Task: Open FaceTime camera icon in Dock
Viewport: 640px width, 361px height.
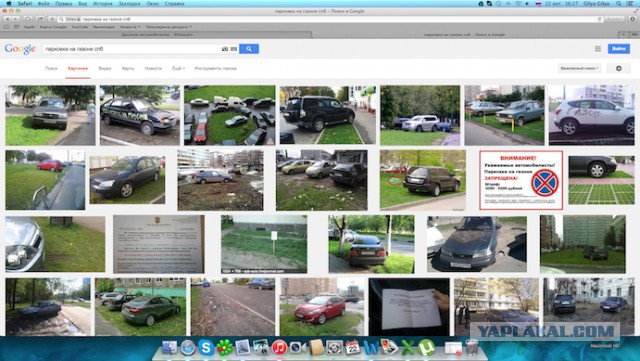Action: pos(298,348)
